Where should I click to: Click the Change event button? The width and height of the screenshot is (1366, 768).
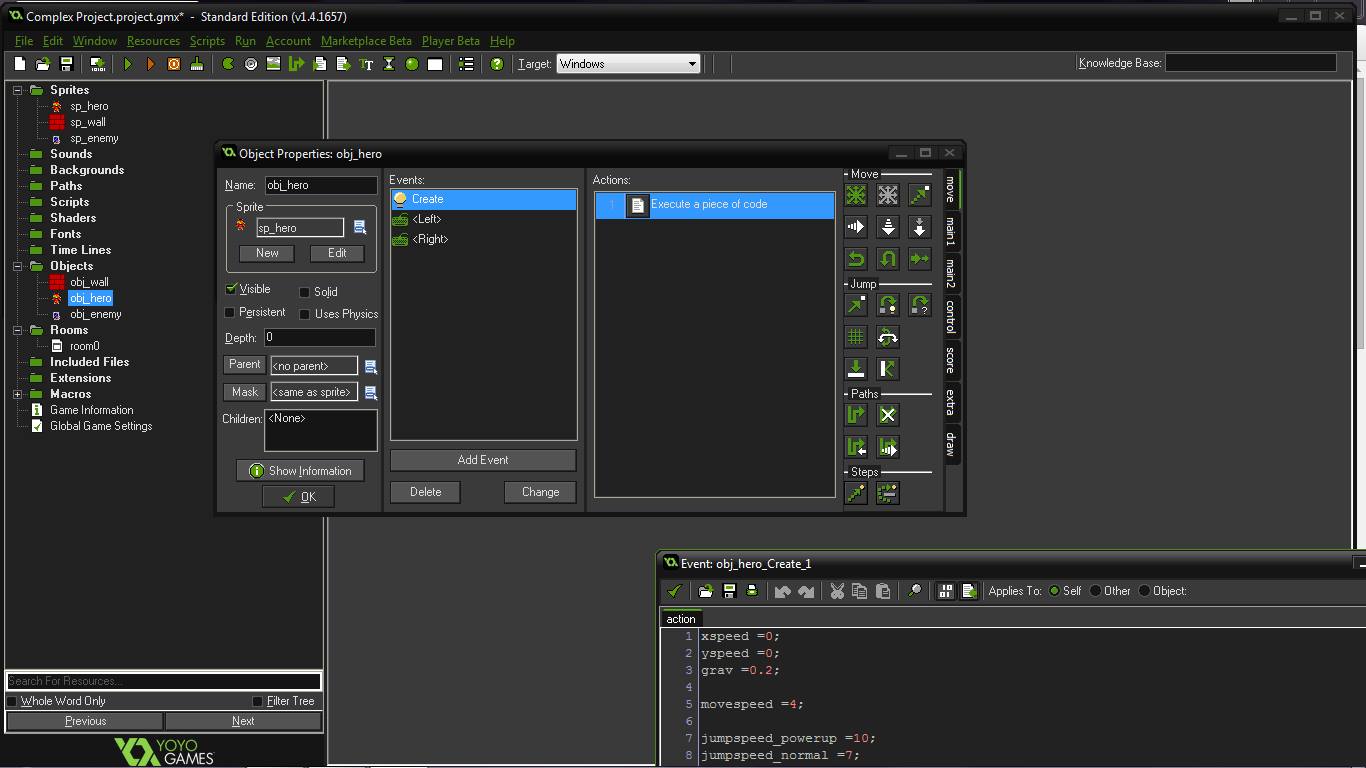540,492
